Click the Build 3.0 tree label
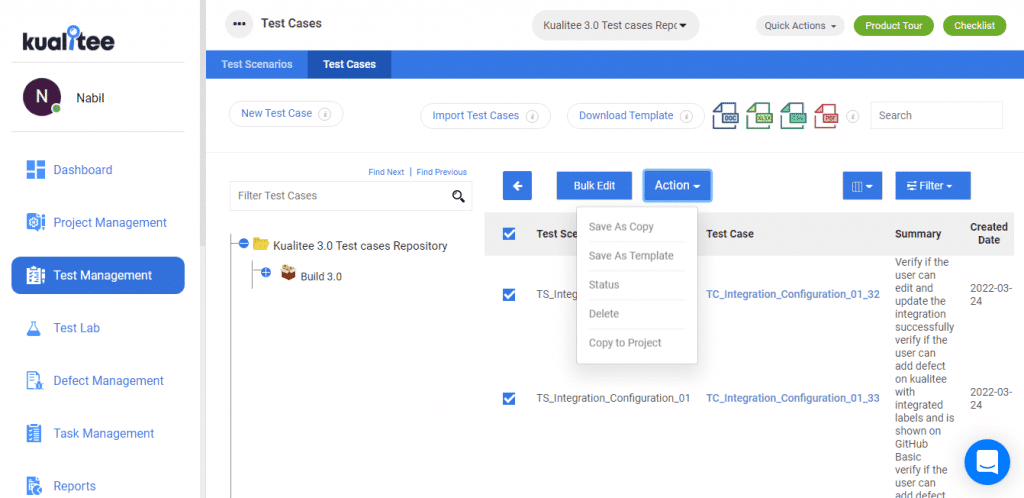 (x=321, y=276)
